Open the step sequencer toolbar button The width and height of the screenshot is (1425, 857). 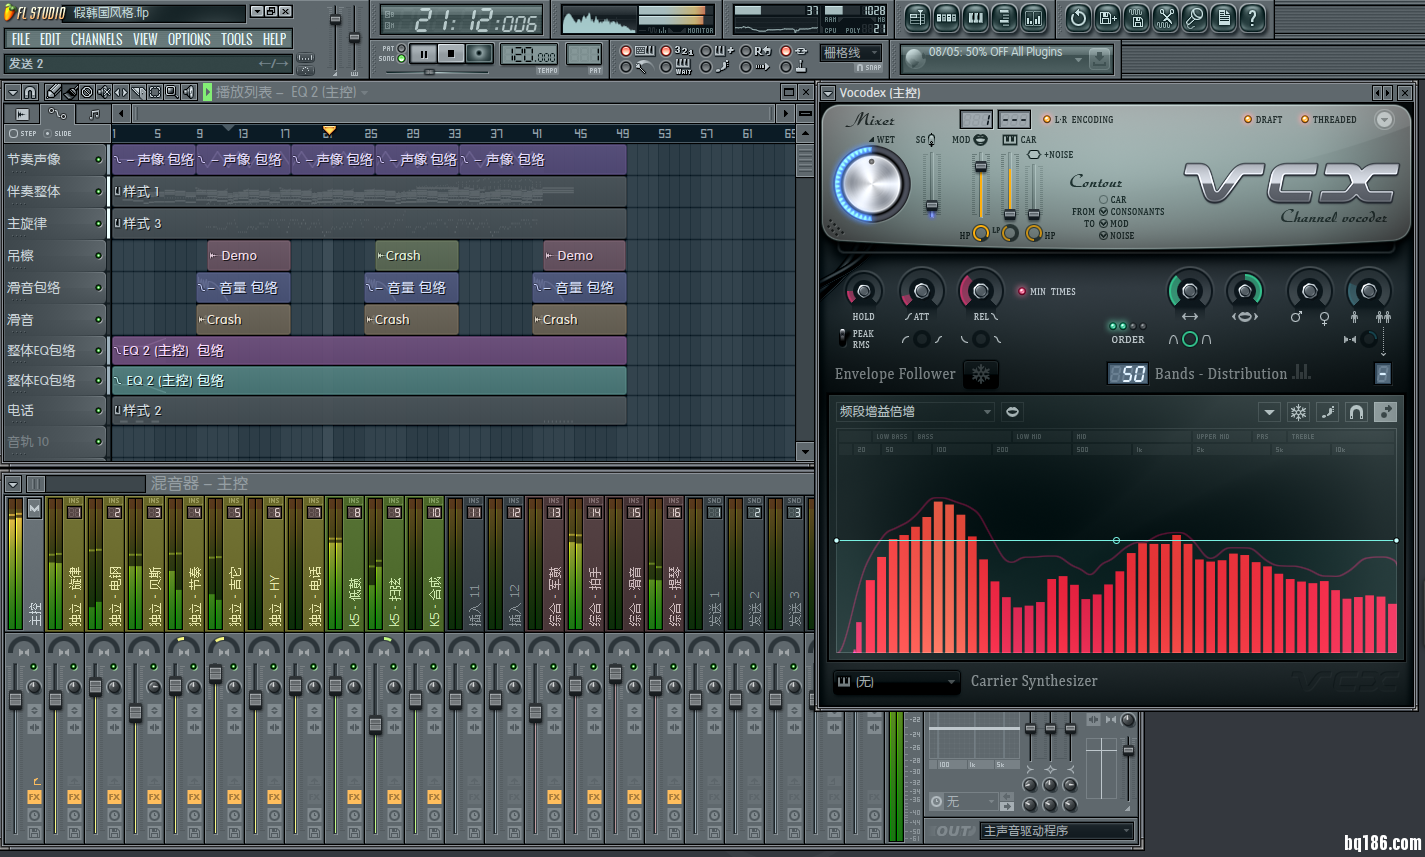(x=946, y=17)
